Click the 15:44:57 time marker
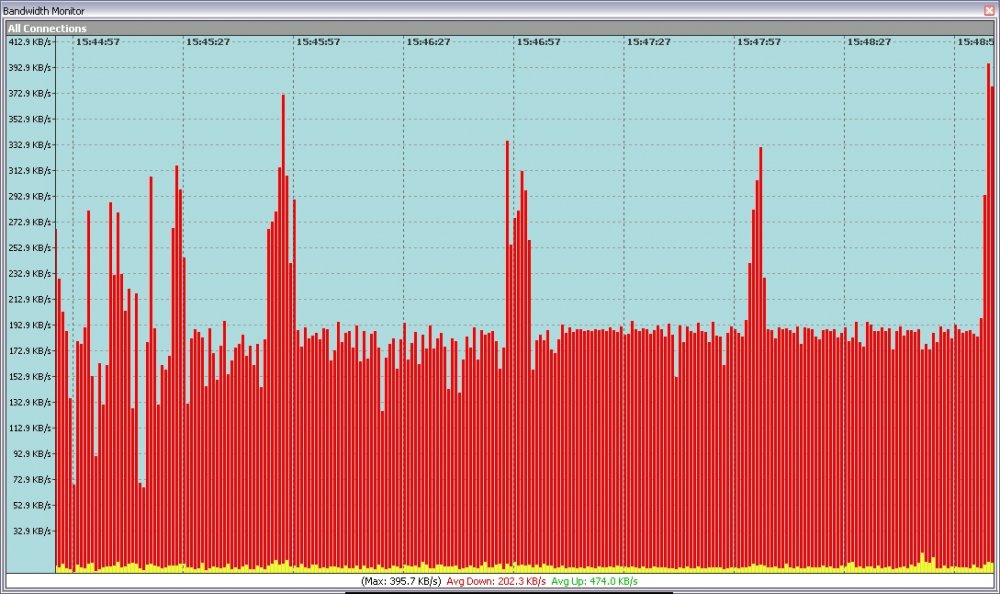 tap(98, 43)
